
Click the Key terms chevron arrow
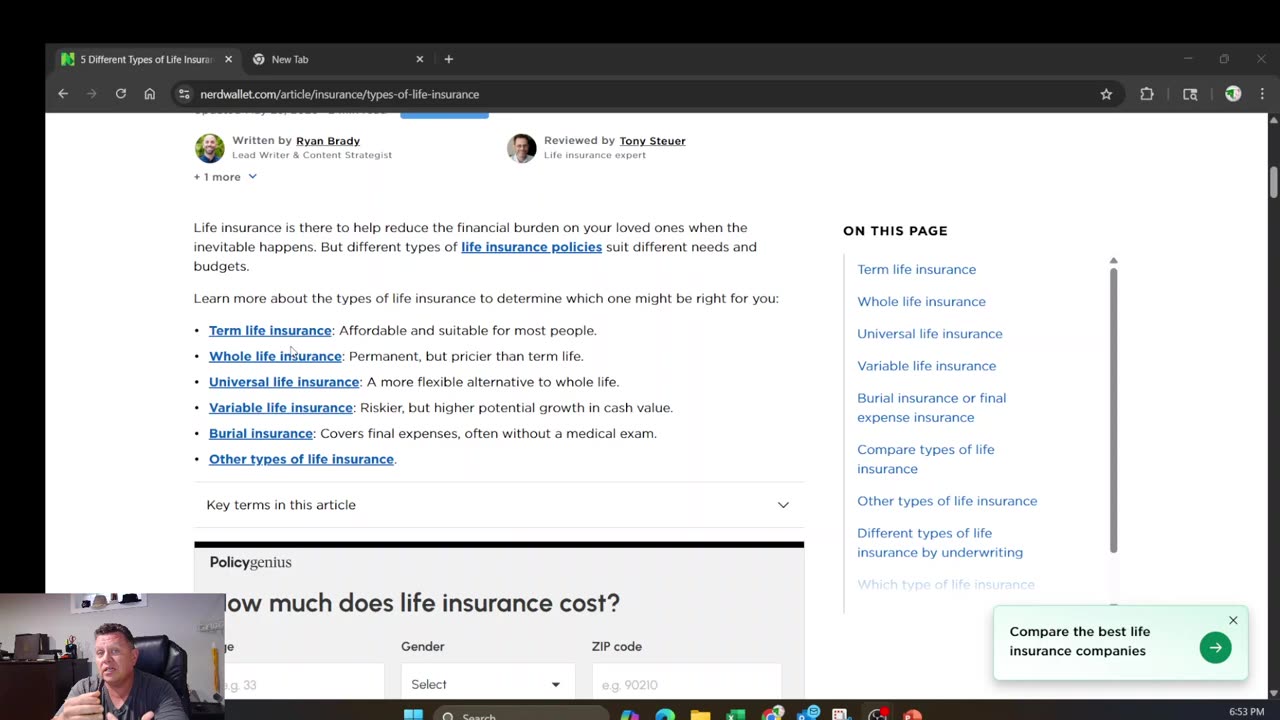pos(783,505)
